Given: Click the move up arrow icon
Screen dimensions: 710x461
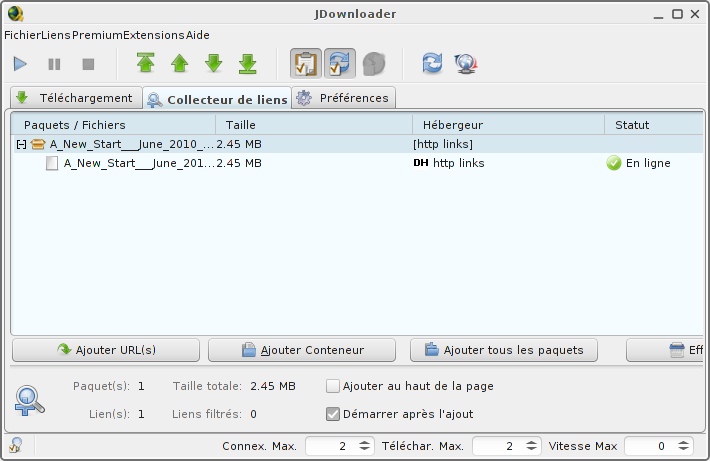Looking at the screenshot, I should (180, 64).
